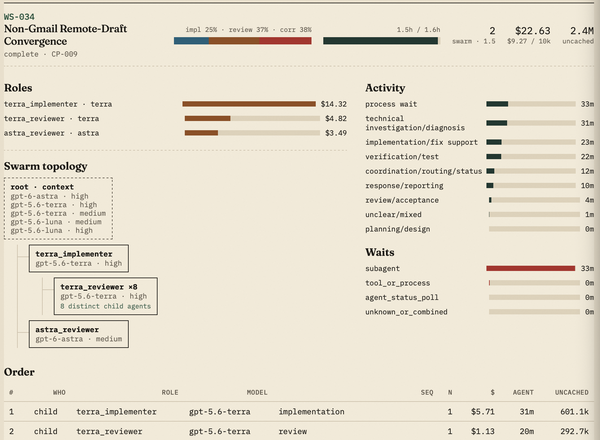Click the unclear/mixed activity label
This screenshot has width=600, height=440.
click(393, 215)
